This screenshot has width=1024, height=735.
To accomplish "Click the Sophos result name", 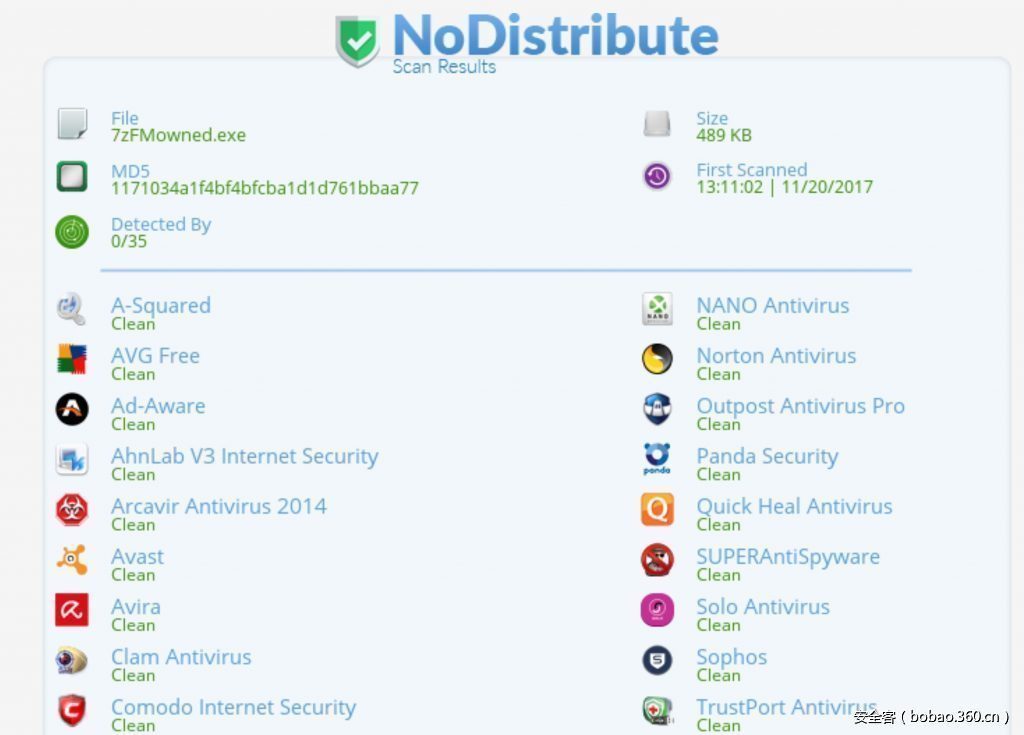I will pyautogui.click(x=732, y=657).
